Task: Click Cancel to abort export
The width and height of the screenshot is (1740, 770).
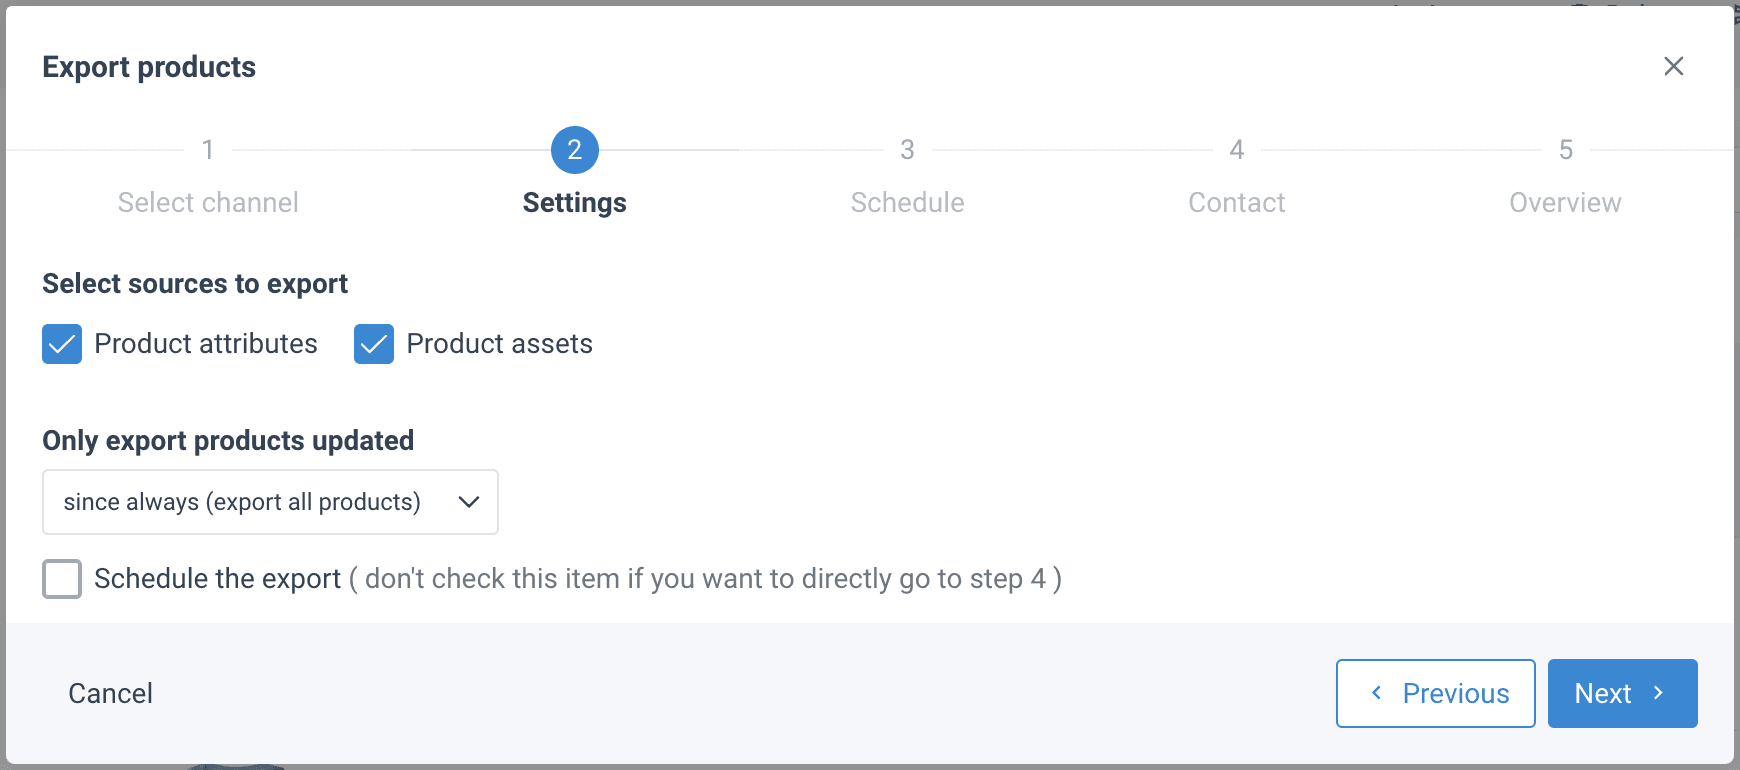Action: (x=110, y=694)
